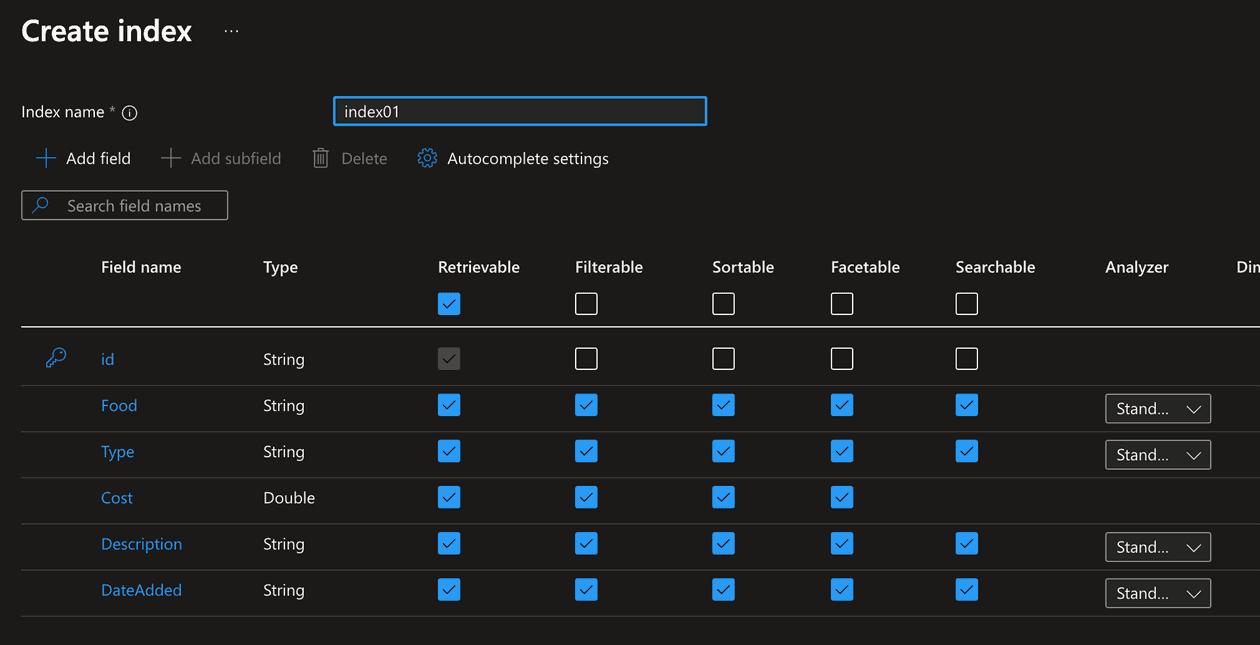Open the Analyzer dropdown for Food
The image size is (1260, 645).
pos(1157,408)
